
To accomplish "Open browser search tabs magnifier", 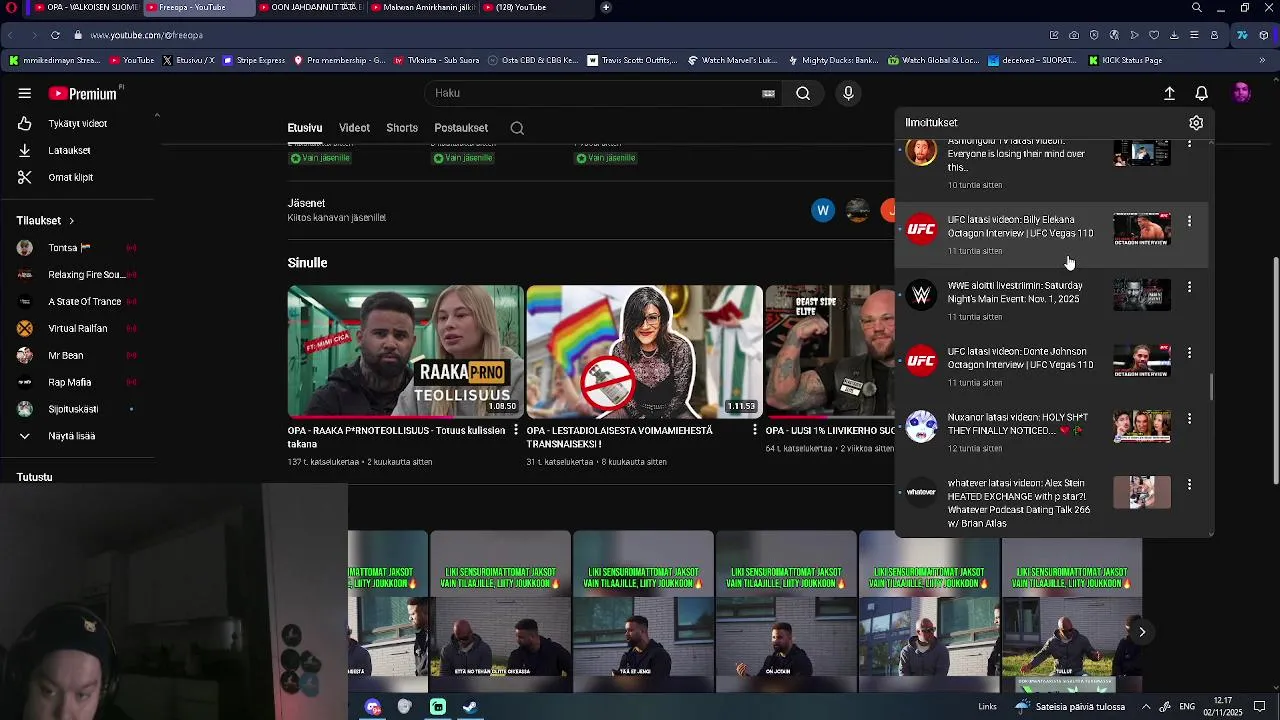I will [x=1197, y=7].
